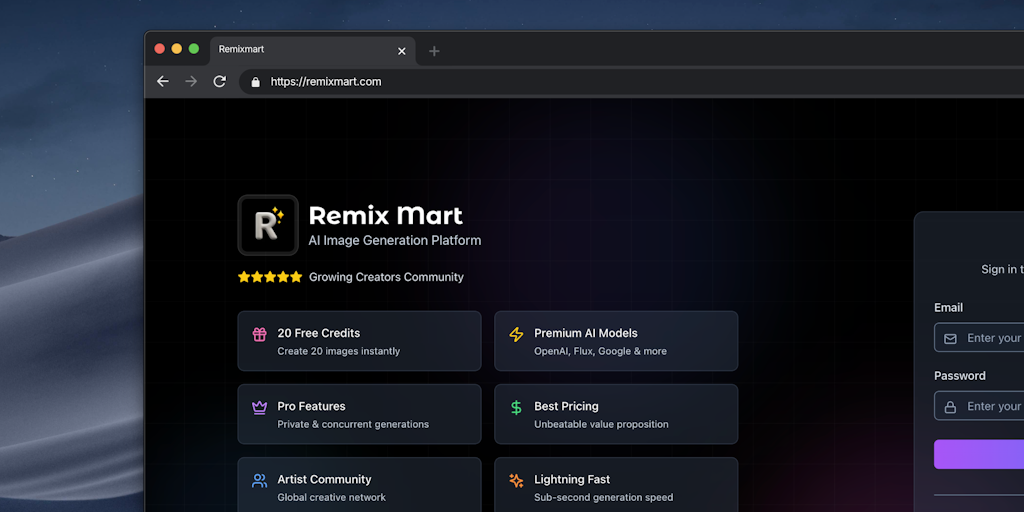Go back using the browser back arrow
The image size is (1024, 512).
pos(163,82)
